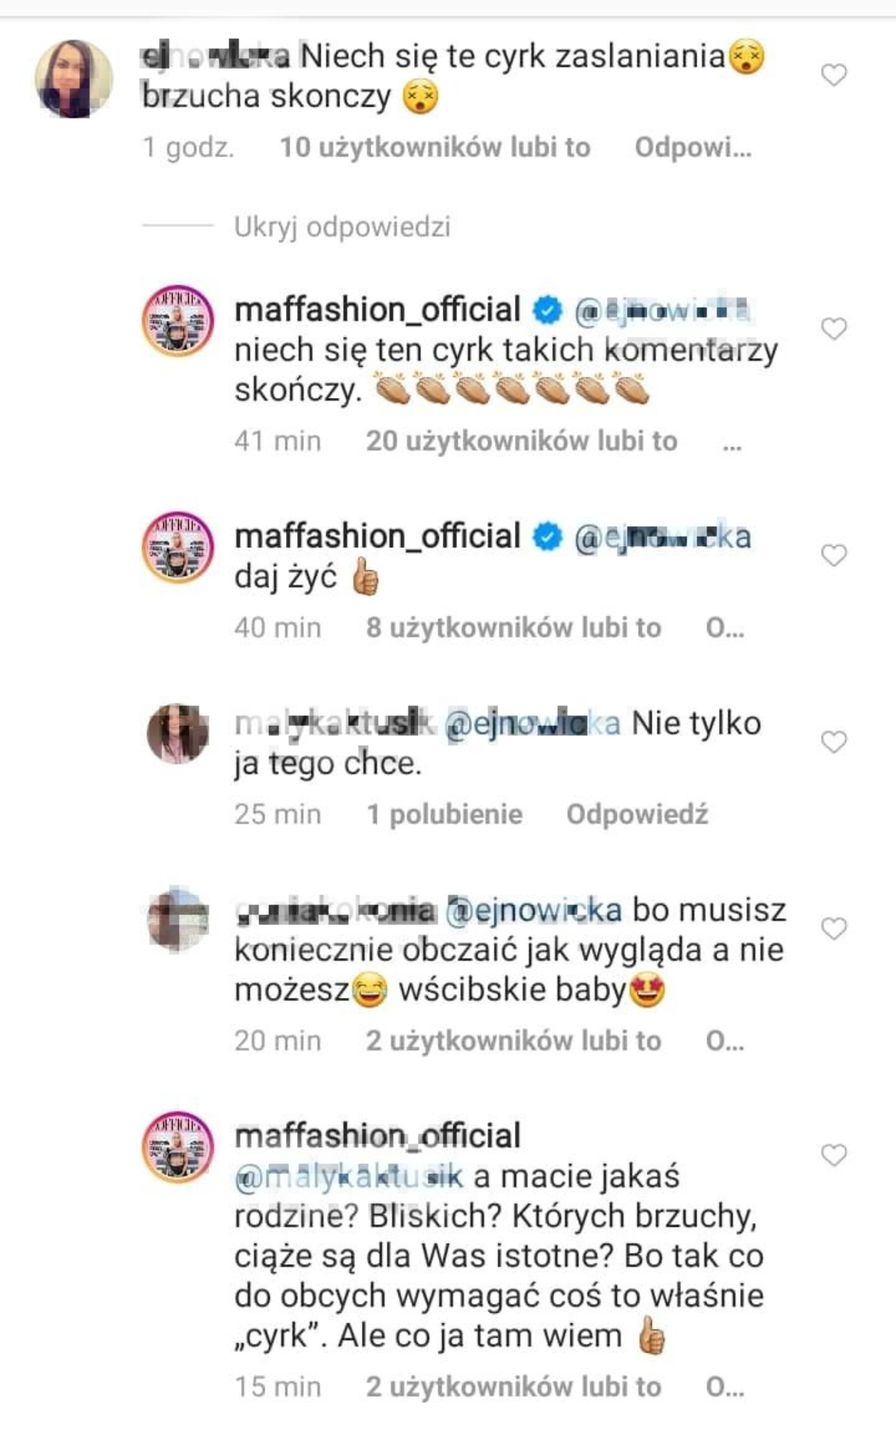Like the "Nie tylko ja tego chce" reply

pyautogui.click(x=833, y=742)
